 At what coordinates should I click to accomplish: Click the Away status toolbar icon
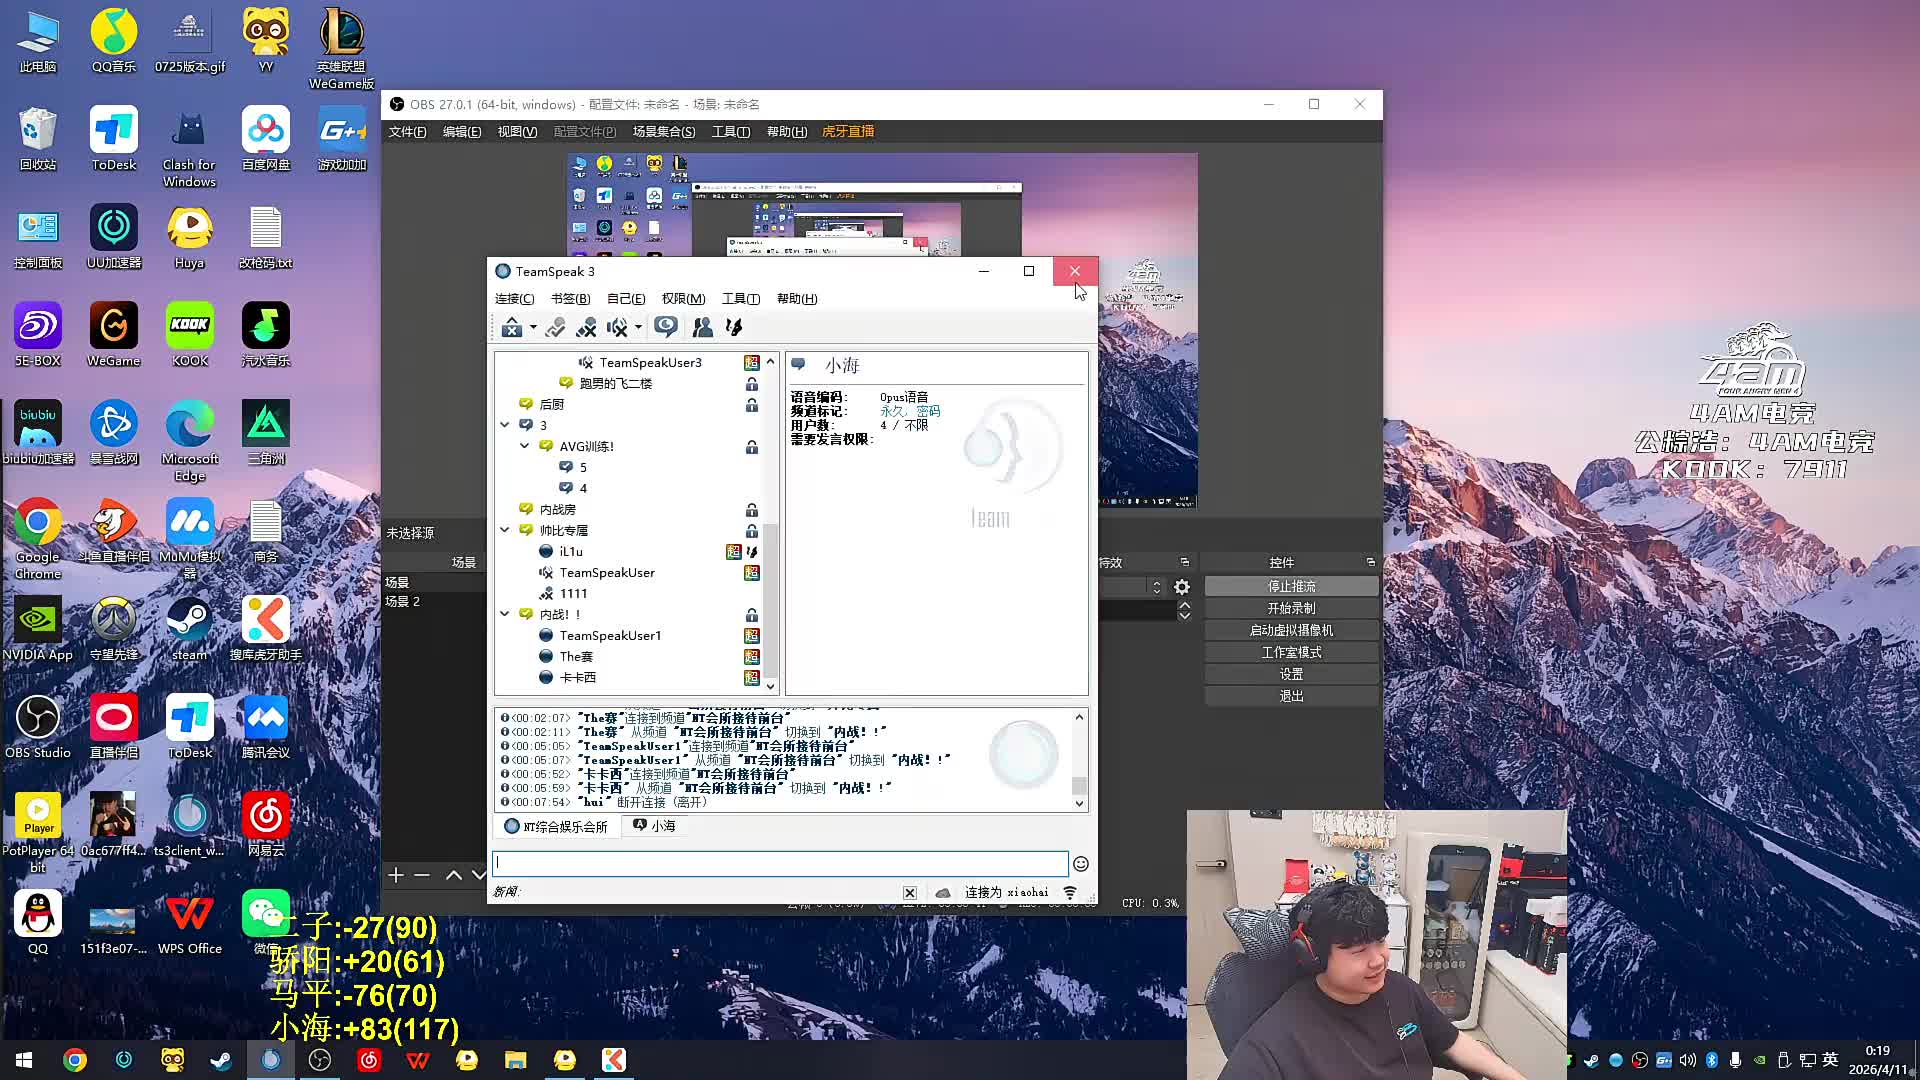point(511,327)
